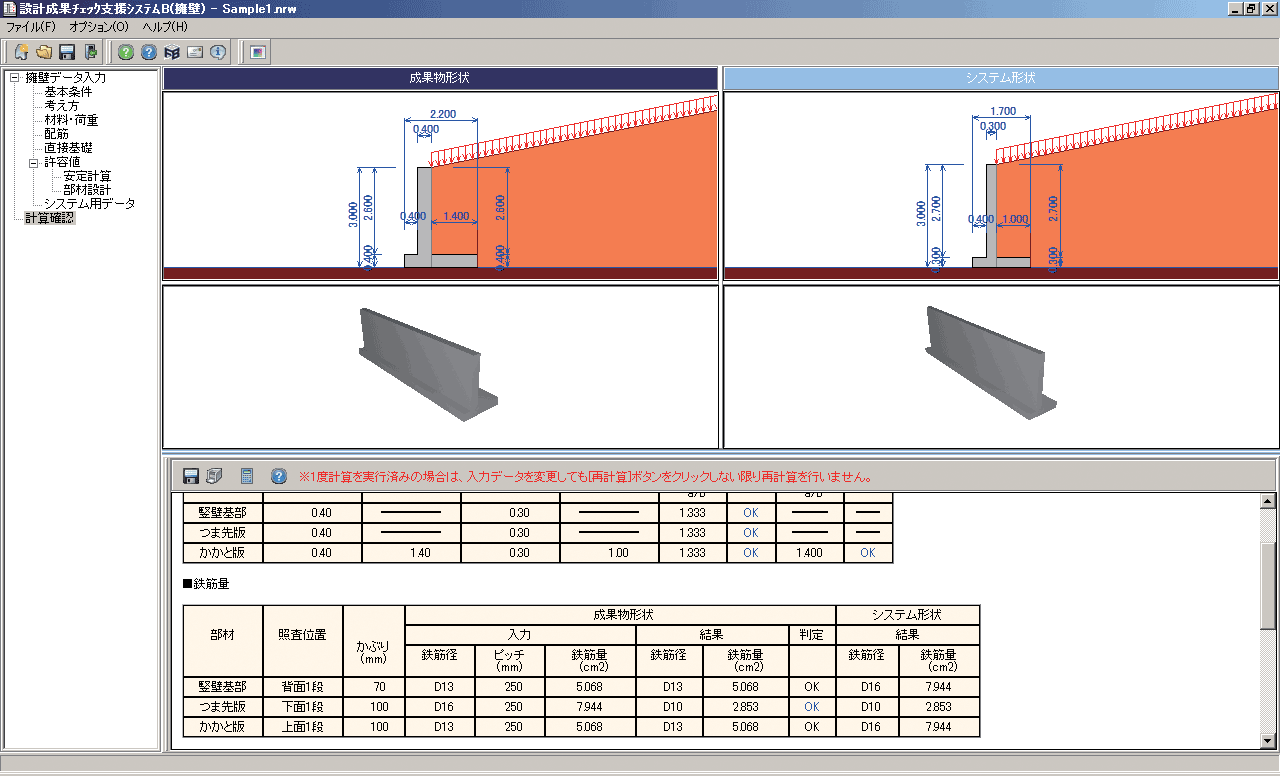The image size is (1280, 776).
Task: Click the envelope mail toolbar icon
Action: [x=195, y=53]
